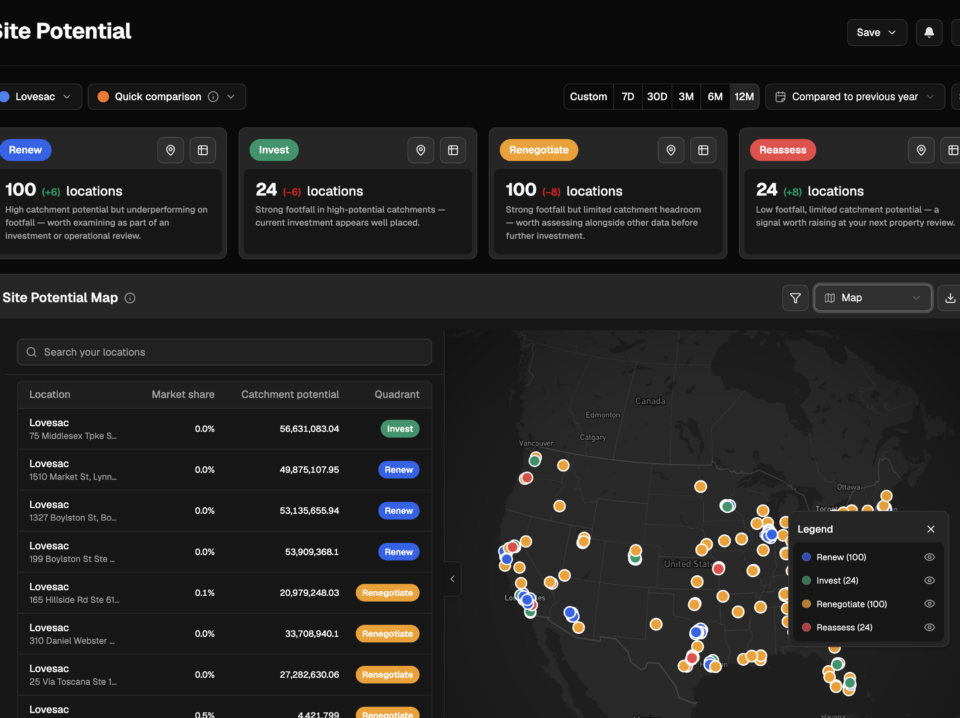Hide Reassess (24) markers in legend
This screenshot has height=718, width=960.
click(x=929, y=627)
